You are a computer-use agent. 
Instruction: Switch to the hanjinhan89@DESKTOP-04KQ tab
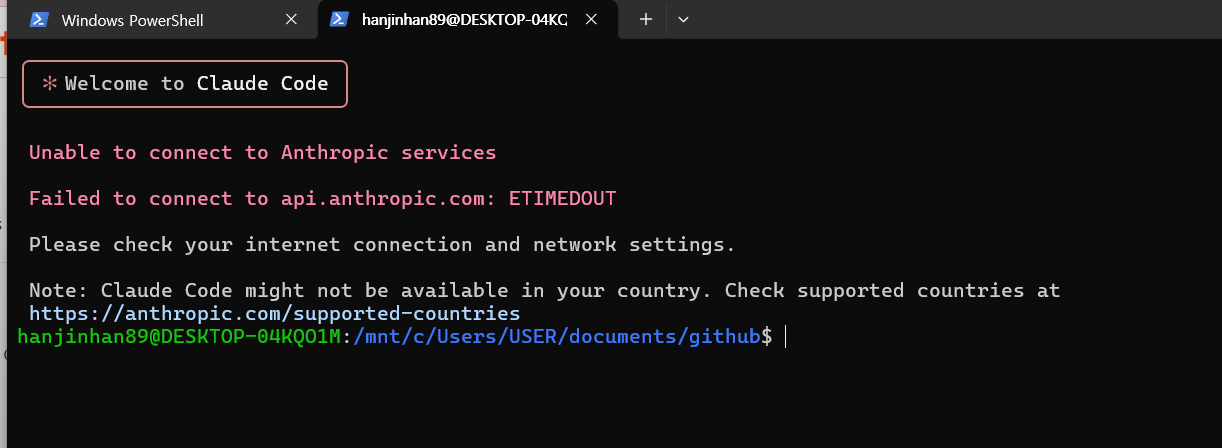(x=467, y=20)
